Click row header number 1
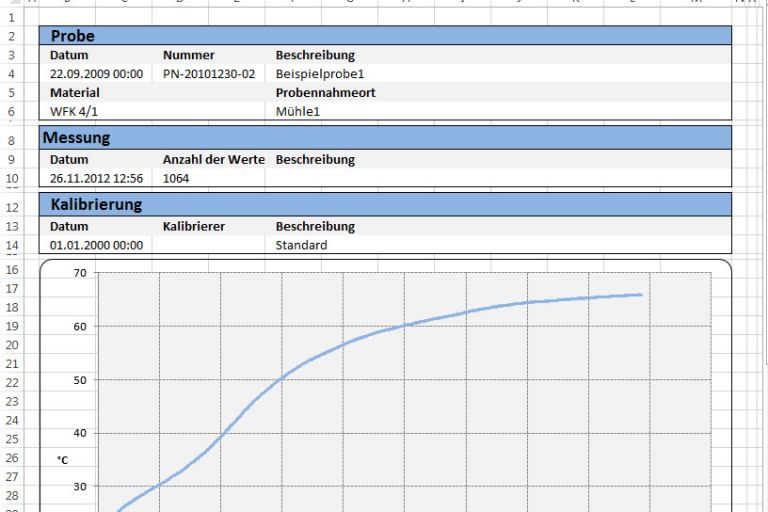768x512 pixels. [12, 18]
